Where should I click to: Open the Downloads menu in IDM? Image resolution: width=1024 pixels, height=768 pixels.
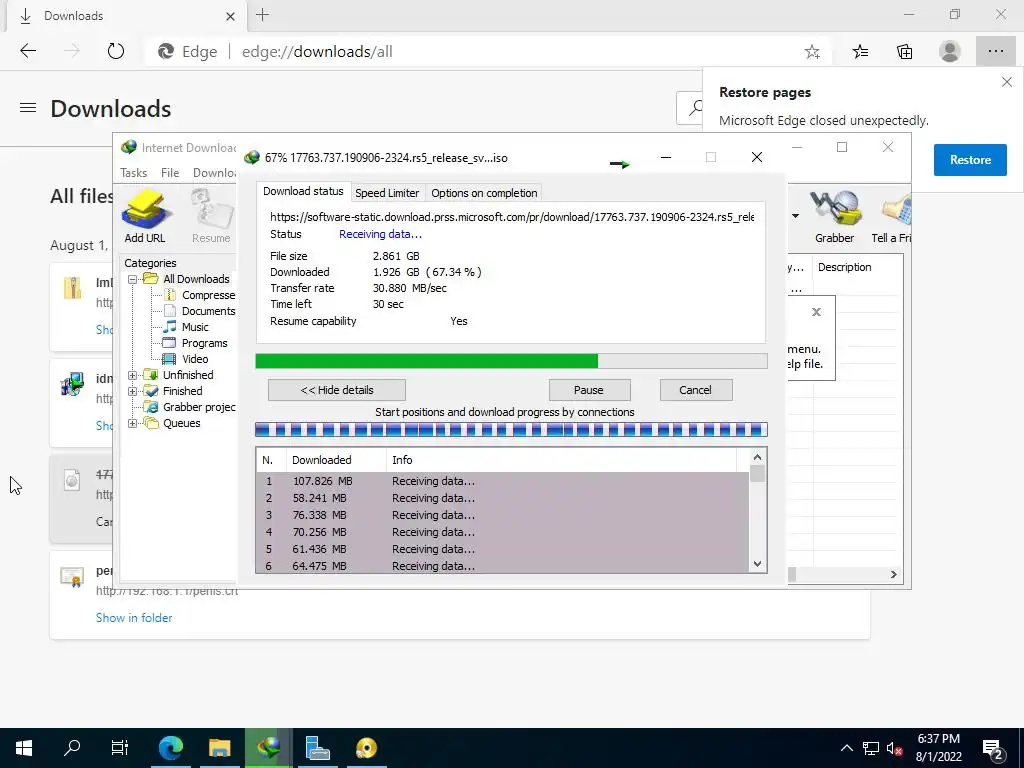coord(214,172)
